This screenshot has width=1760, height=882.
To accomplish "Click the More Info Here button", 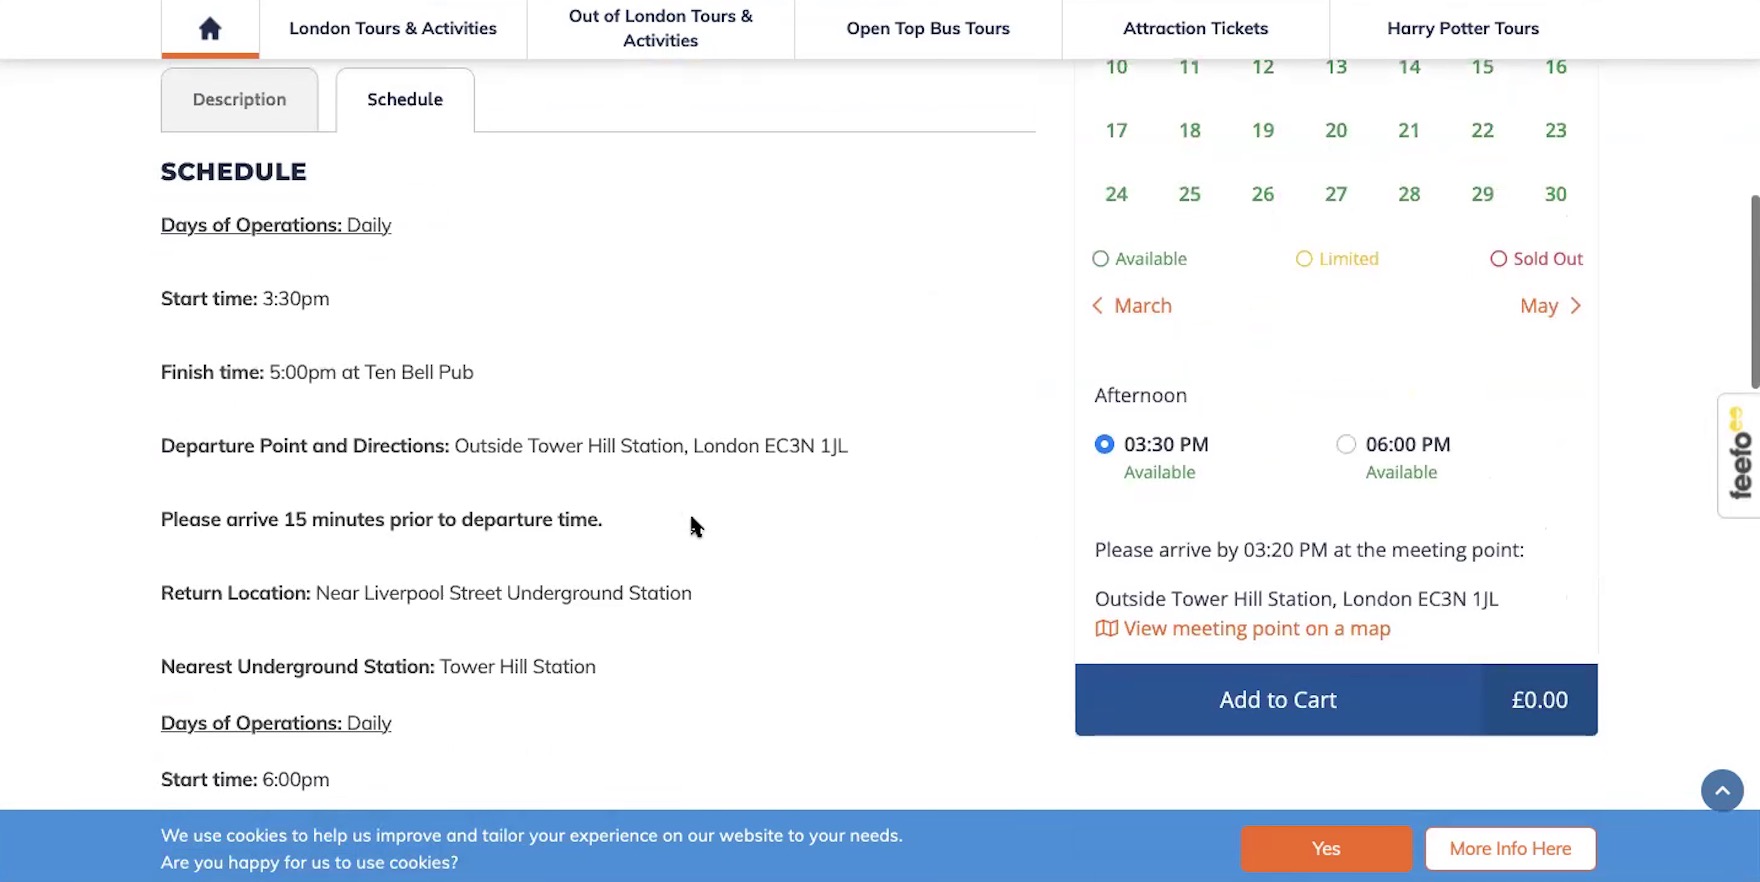I will click(1510, 848).
